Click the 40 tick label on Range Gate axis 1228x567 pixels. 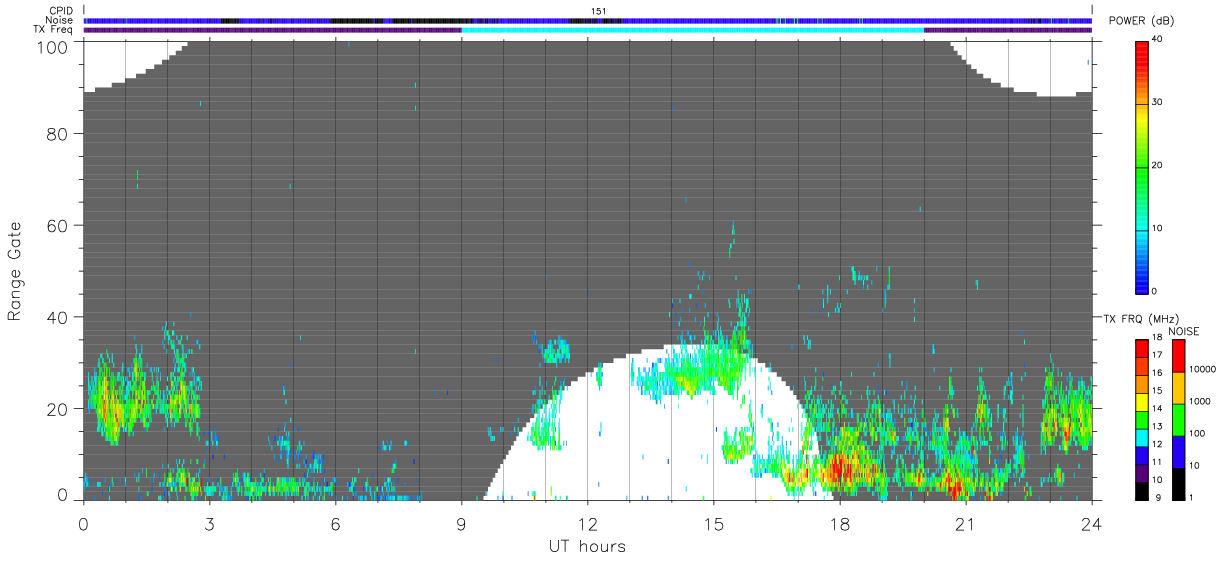[x=58, y=317]
